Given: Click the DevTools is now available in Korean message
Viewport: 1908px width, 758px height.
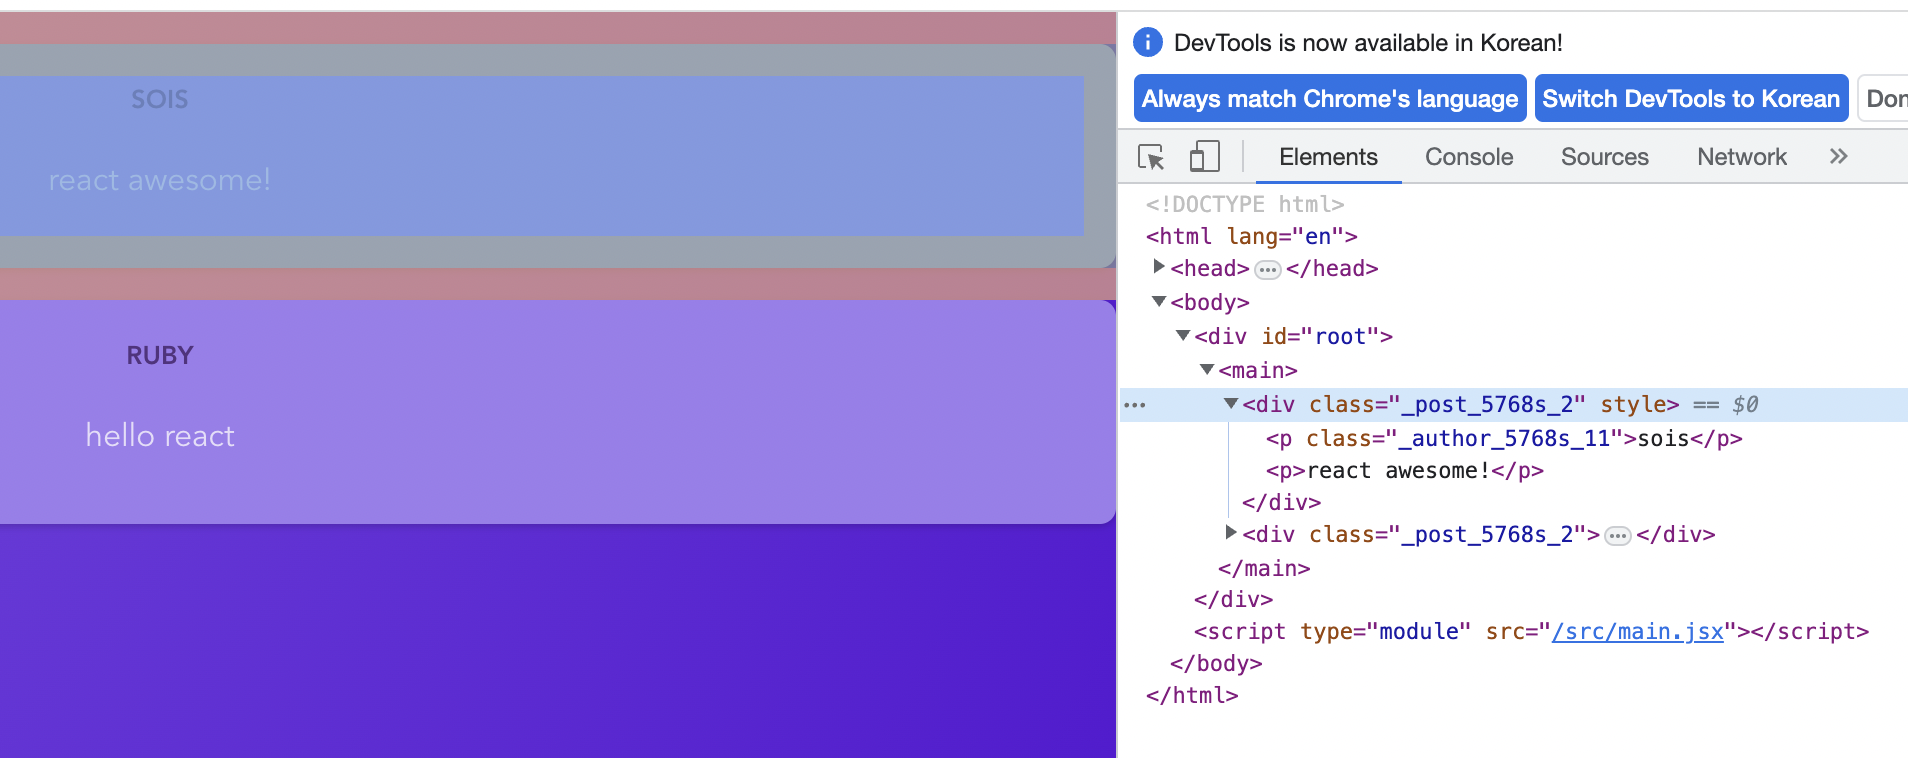Looking at the screenshot, I should pyautogui.click(x=1368, y=43).
